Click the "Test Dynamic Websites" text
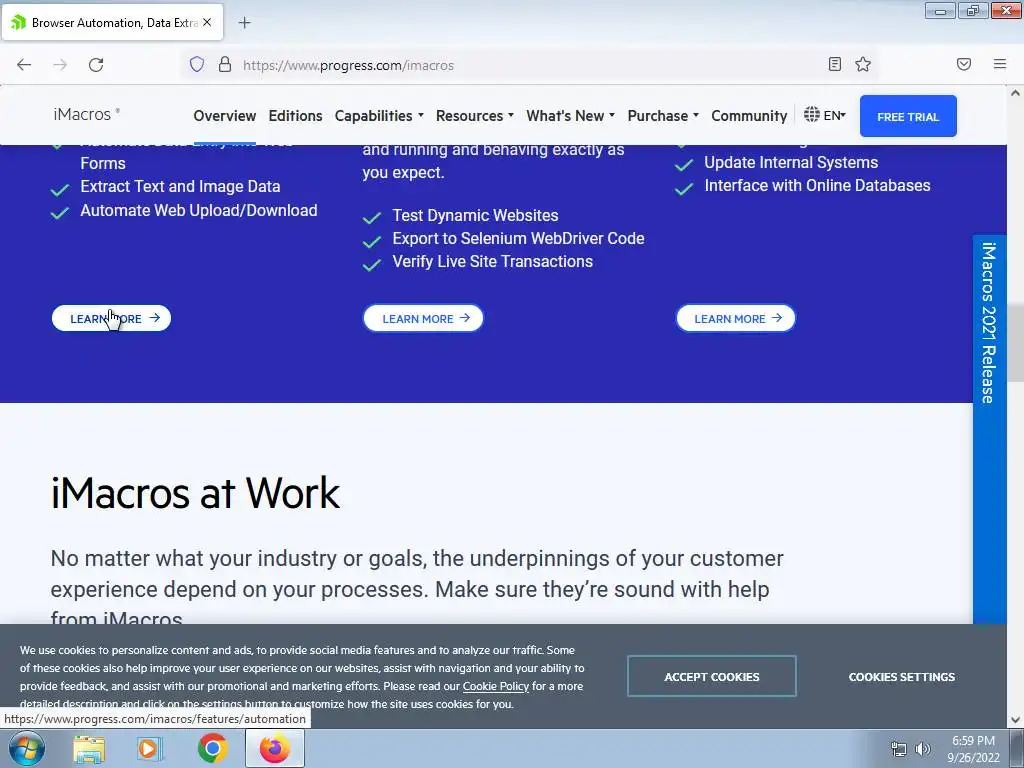Viewport: 1024px width, 768px height. (475, 216)
